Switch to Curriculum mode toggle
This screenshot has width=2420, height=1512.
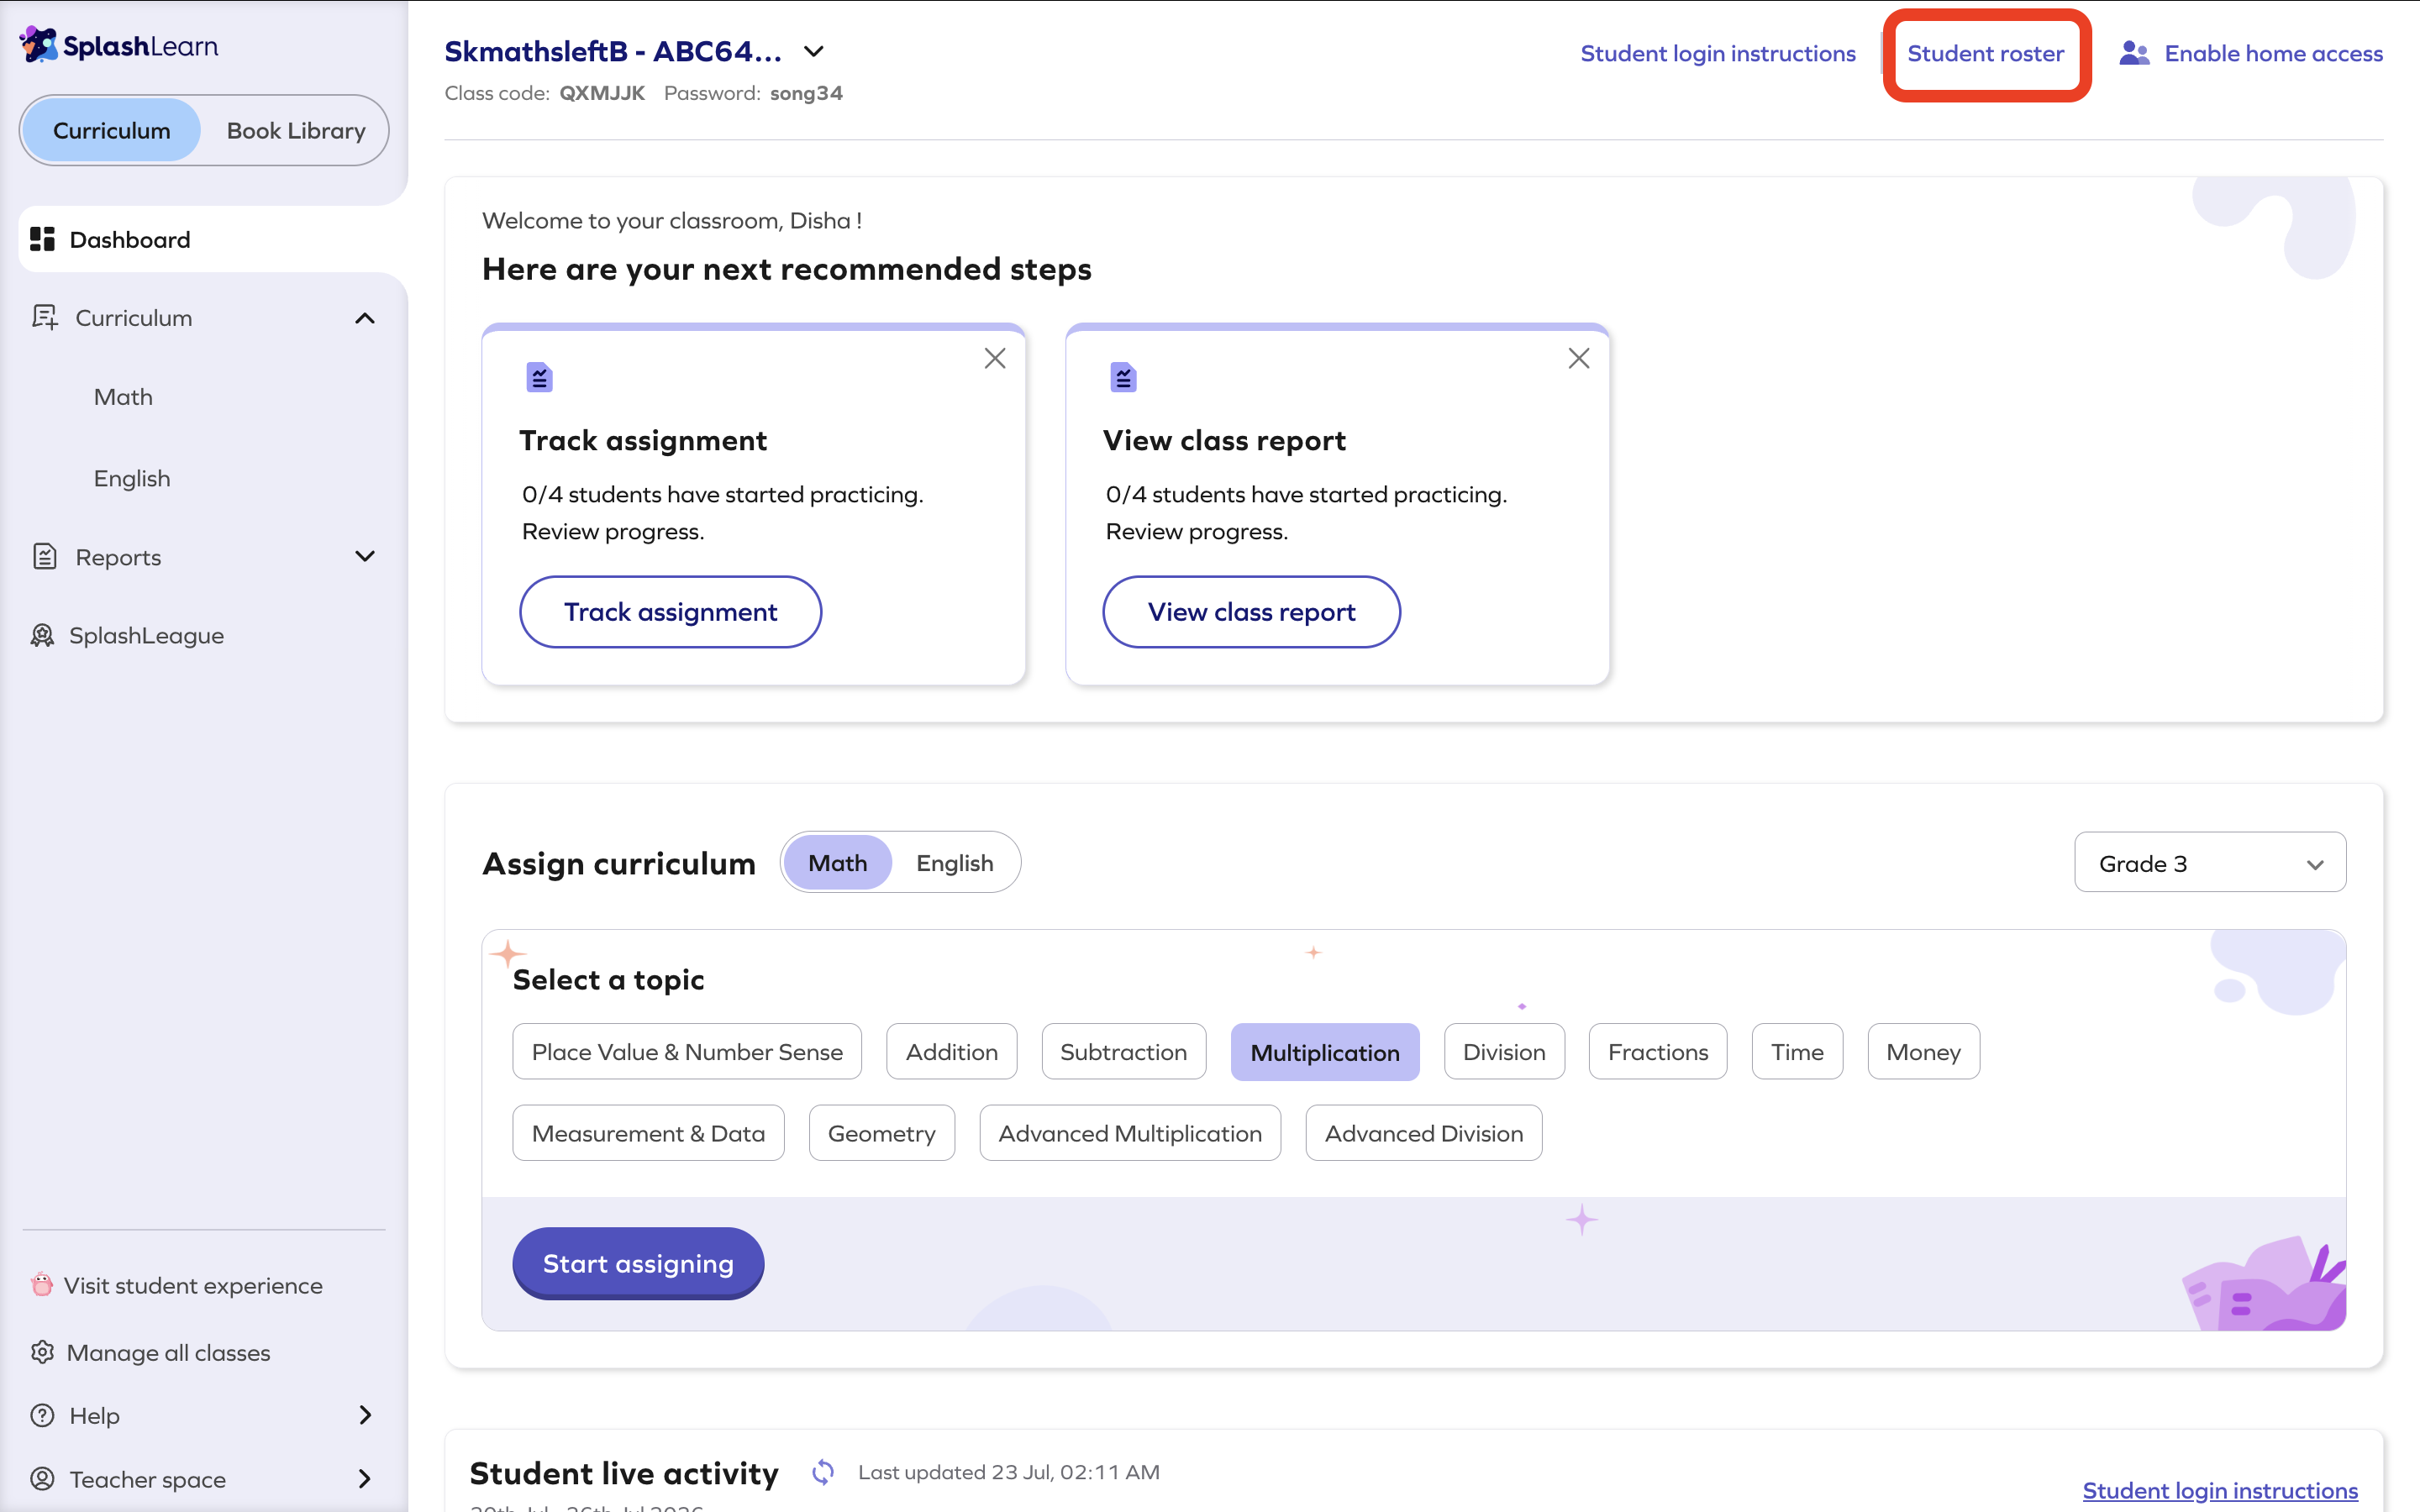(111, 130)
